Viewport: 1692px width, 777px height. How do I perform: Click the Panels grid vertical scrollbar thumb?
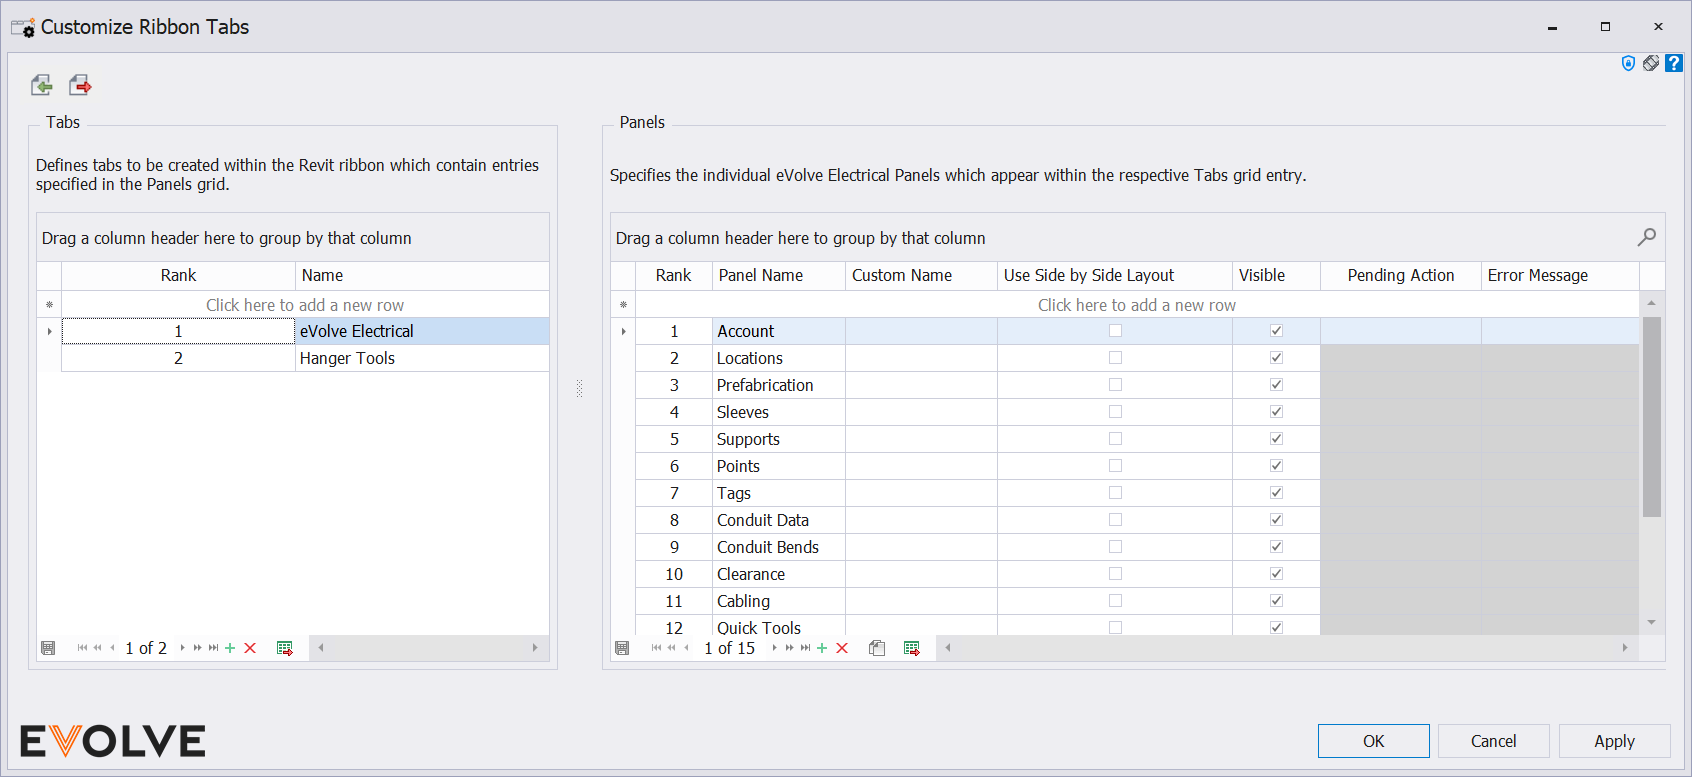pos(1651,417)
